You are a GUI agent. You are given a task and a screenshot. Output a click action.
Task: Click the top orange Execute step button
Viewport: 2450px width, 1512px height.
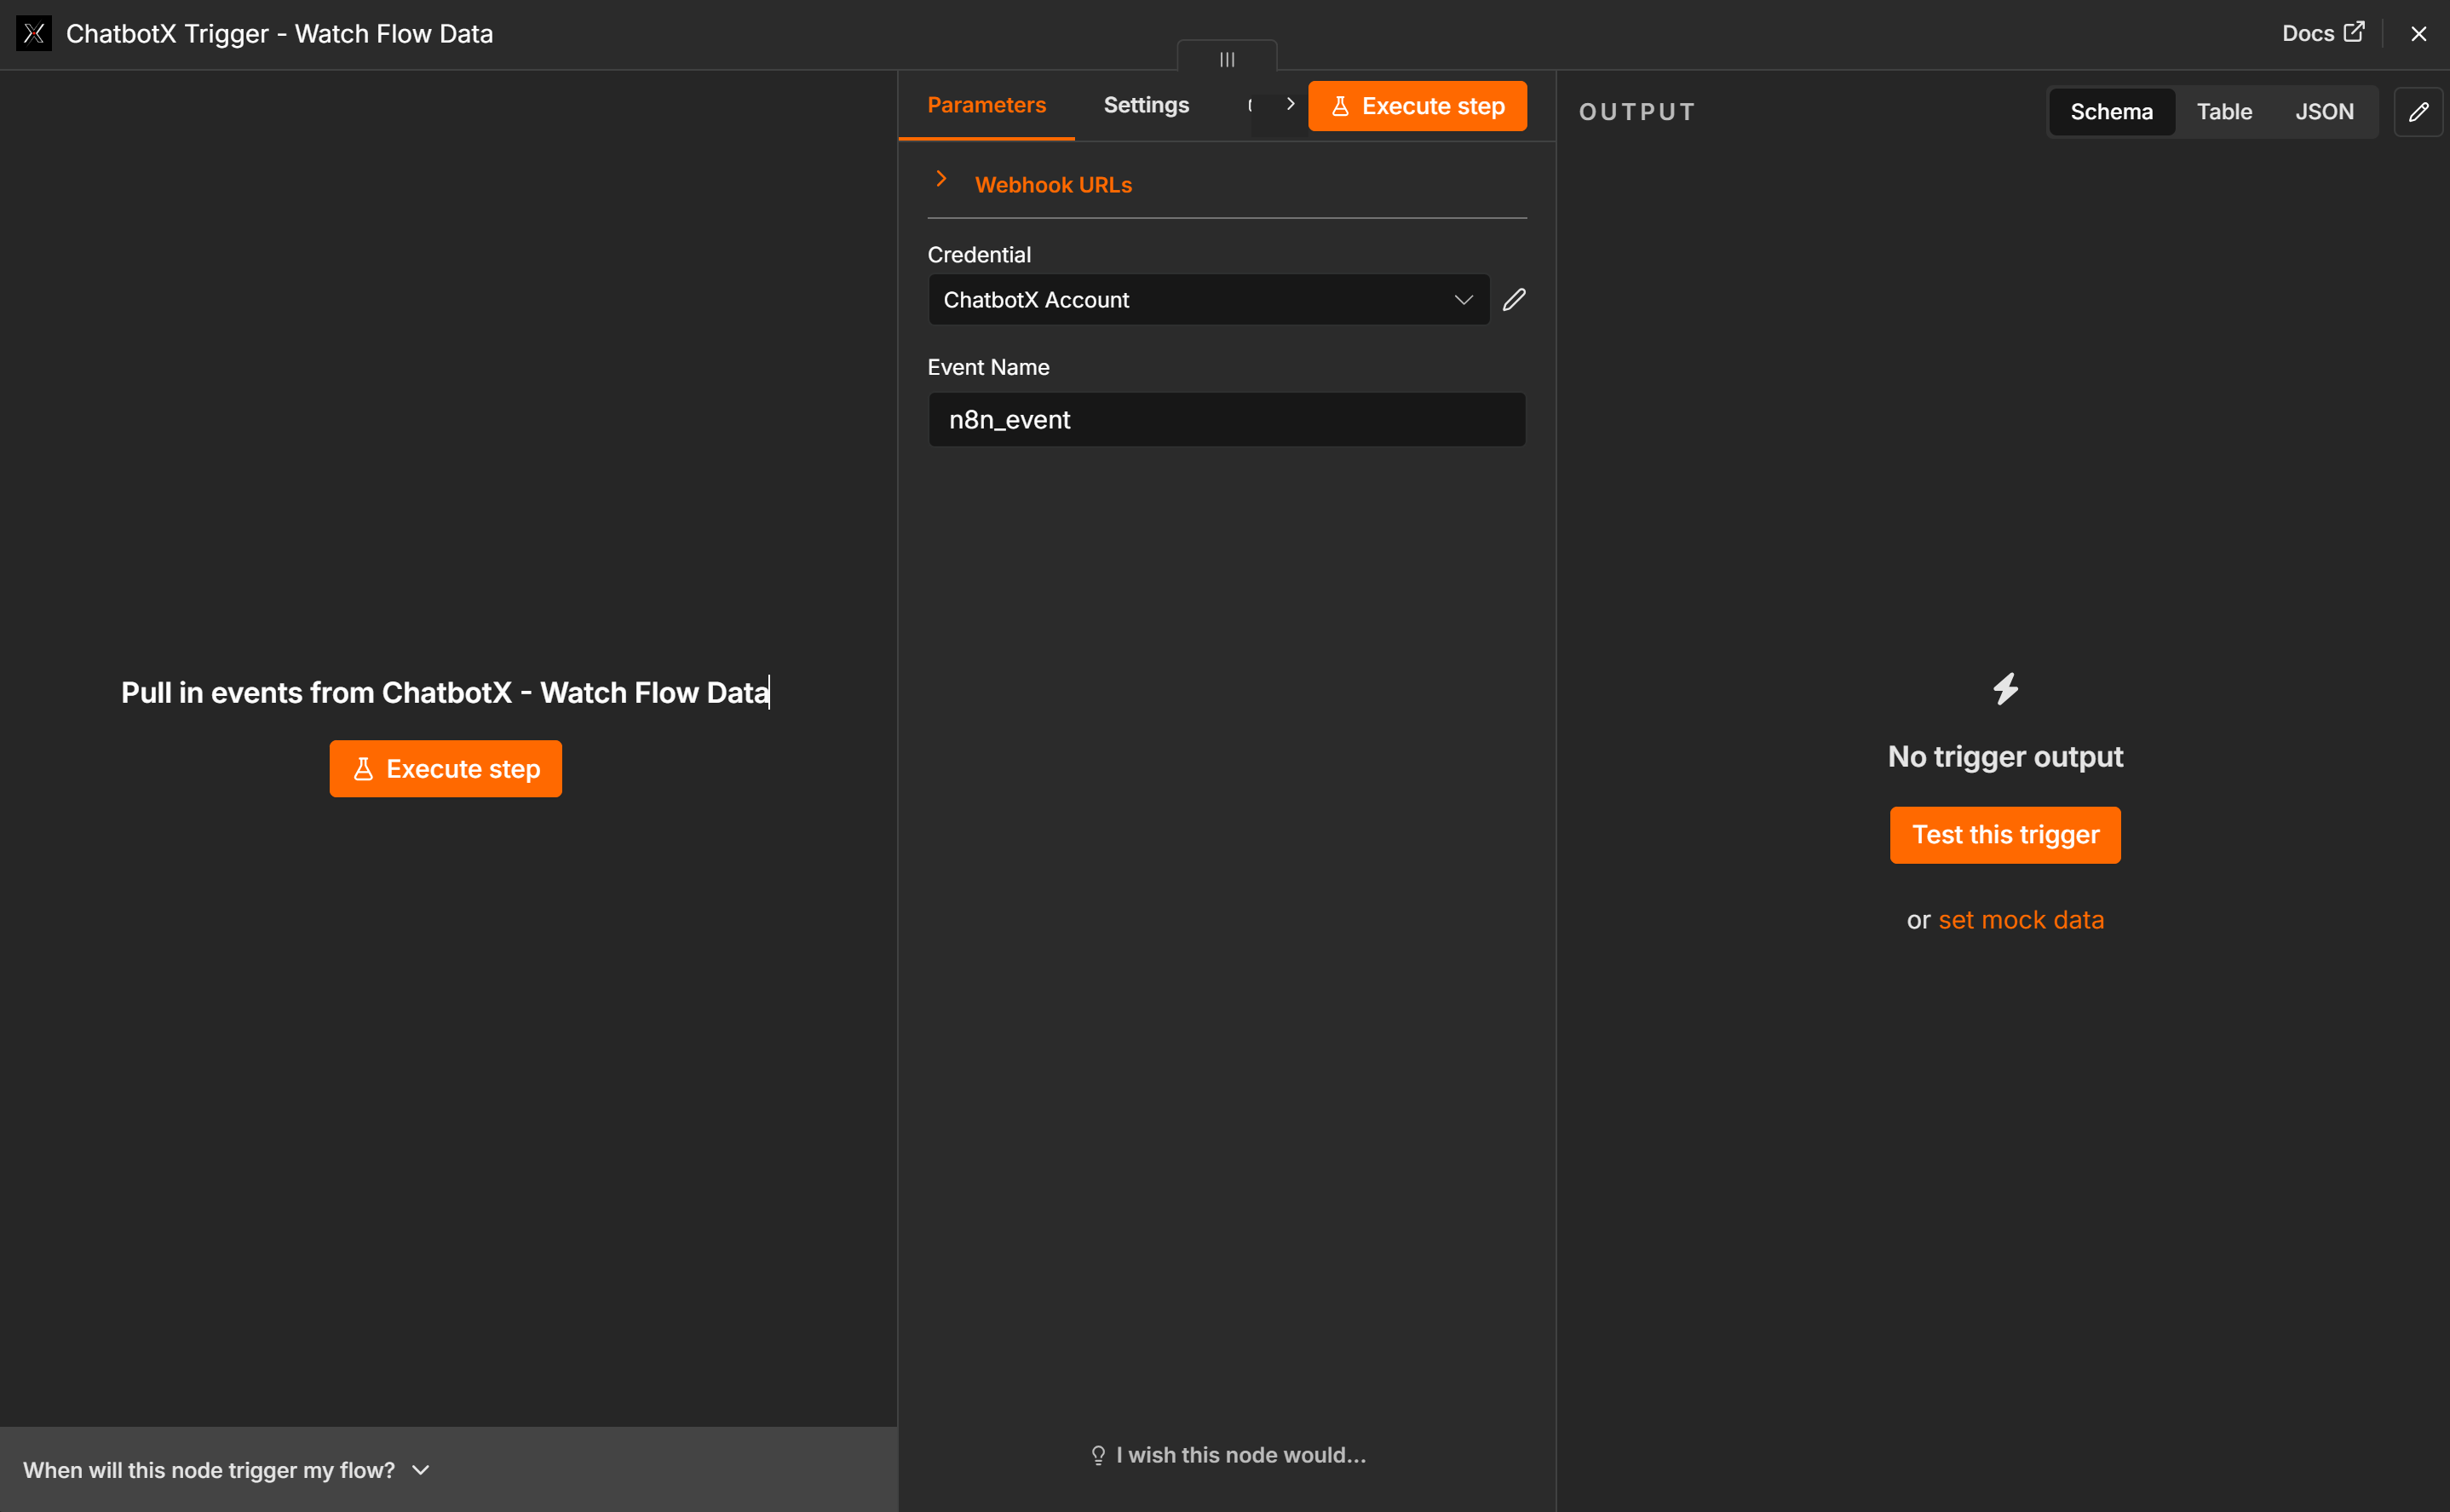coord(1417,106)
